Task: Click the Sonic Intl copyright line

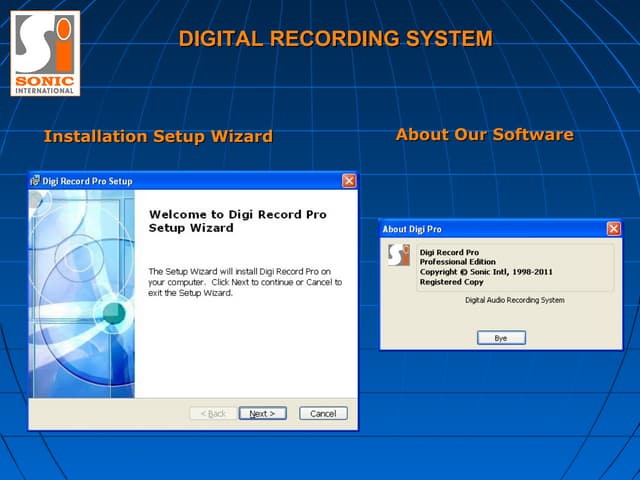Action: (485, 272)
